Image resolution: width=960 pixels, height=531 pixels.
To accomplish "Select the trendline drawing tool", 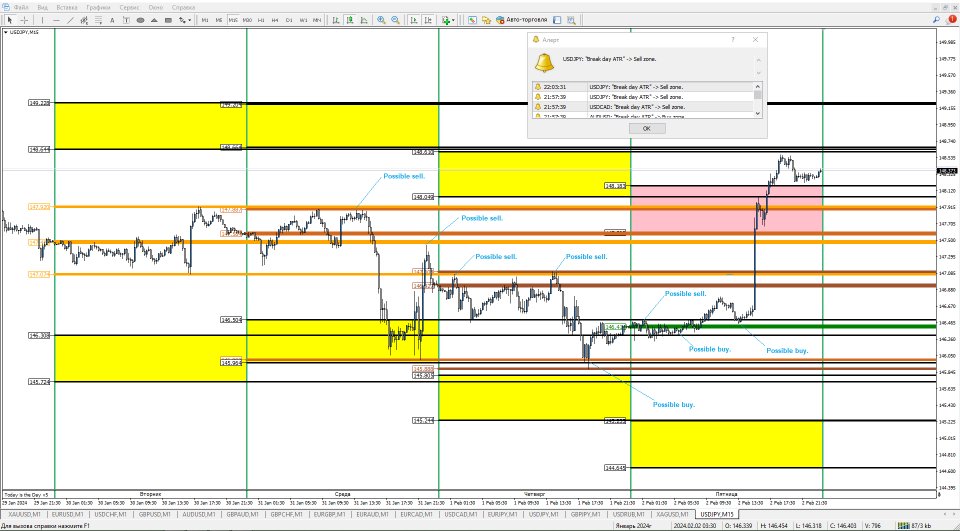I will pos(70,20).
